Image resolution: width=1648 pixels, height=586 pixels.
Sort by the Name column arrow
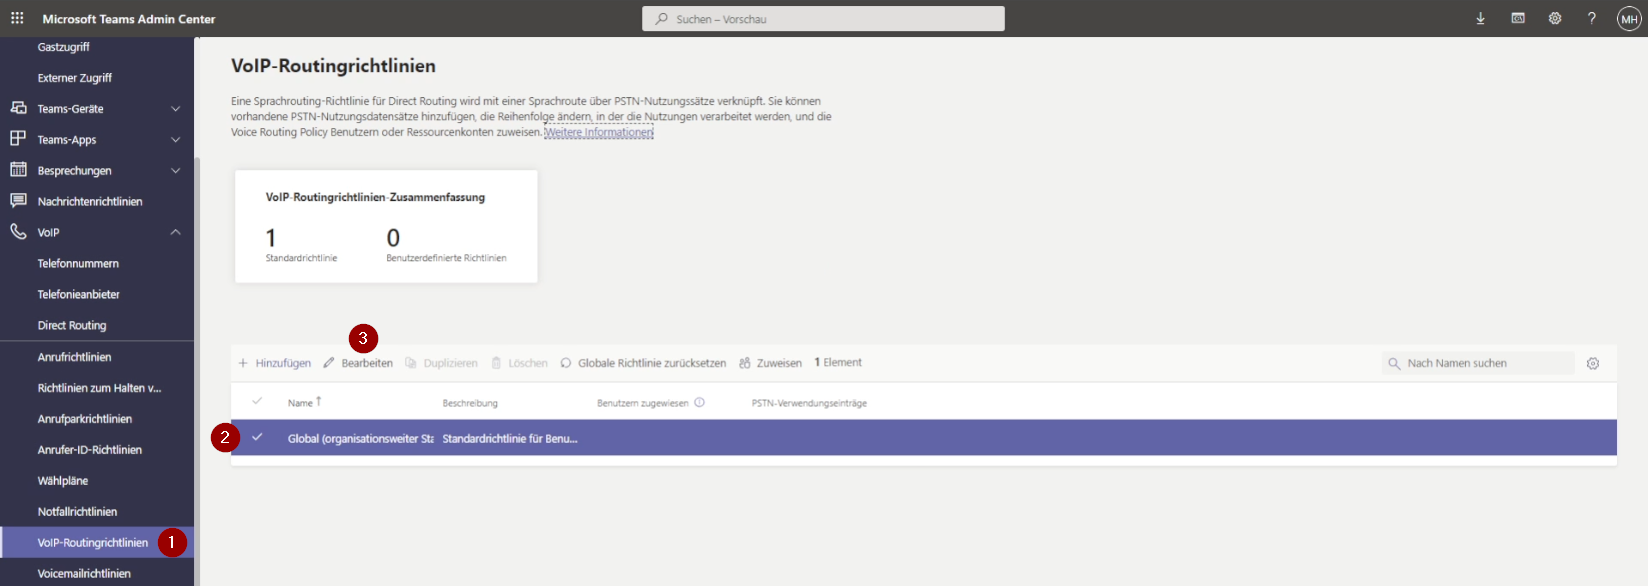point(319,401)
